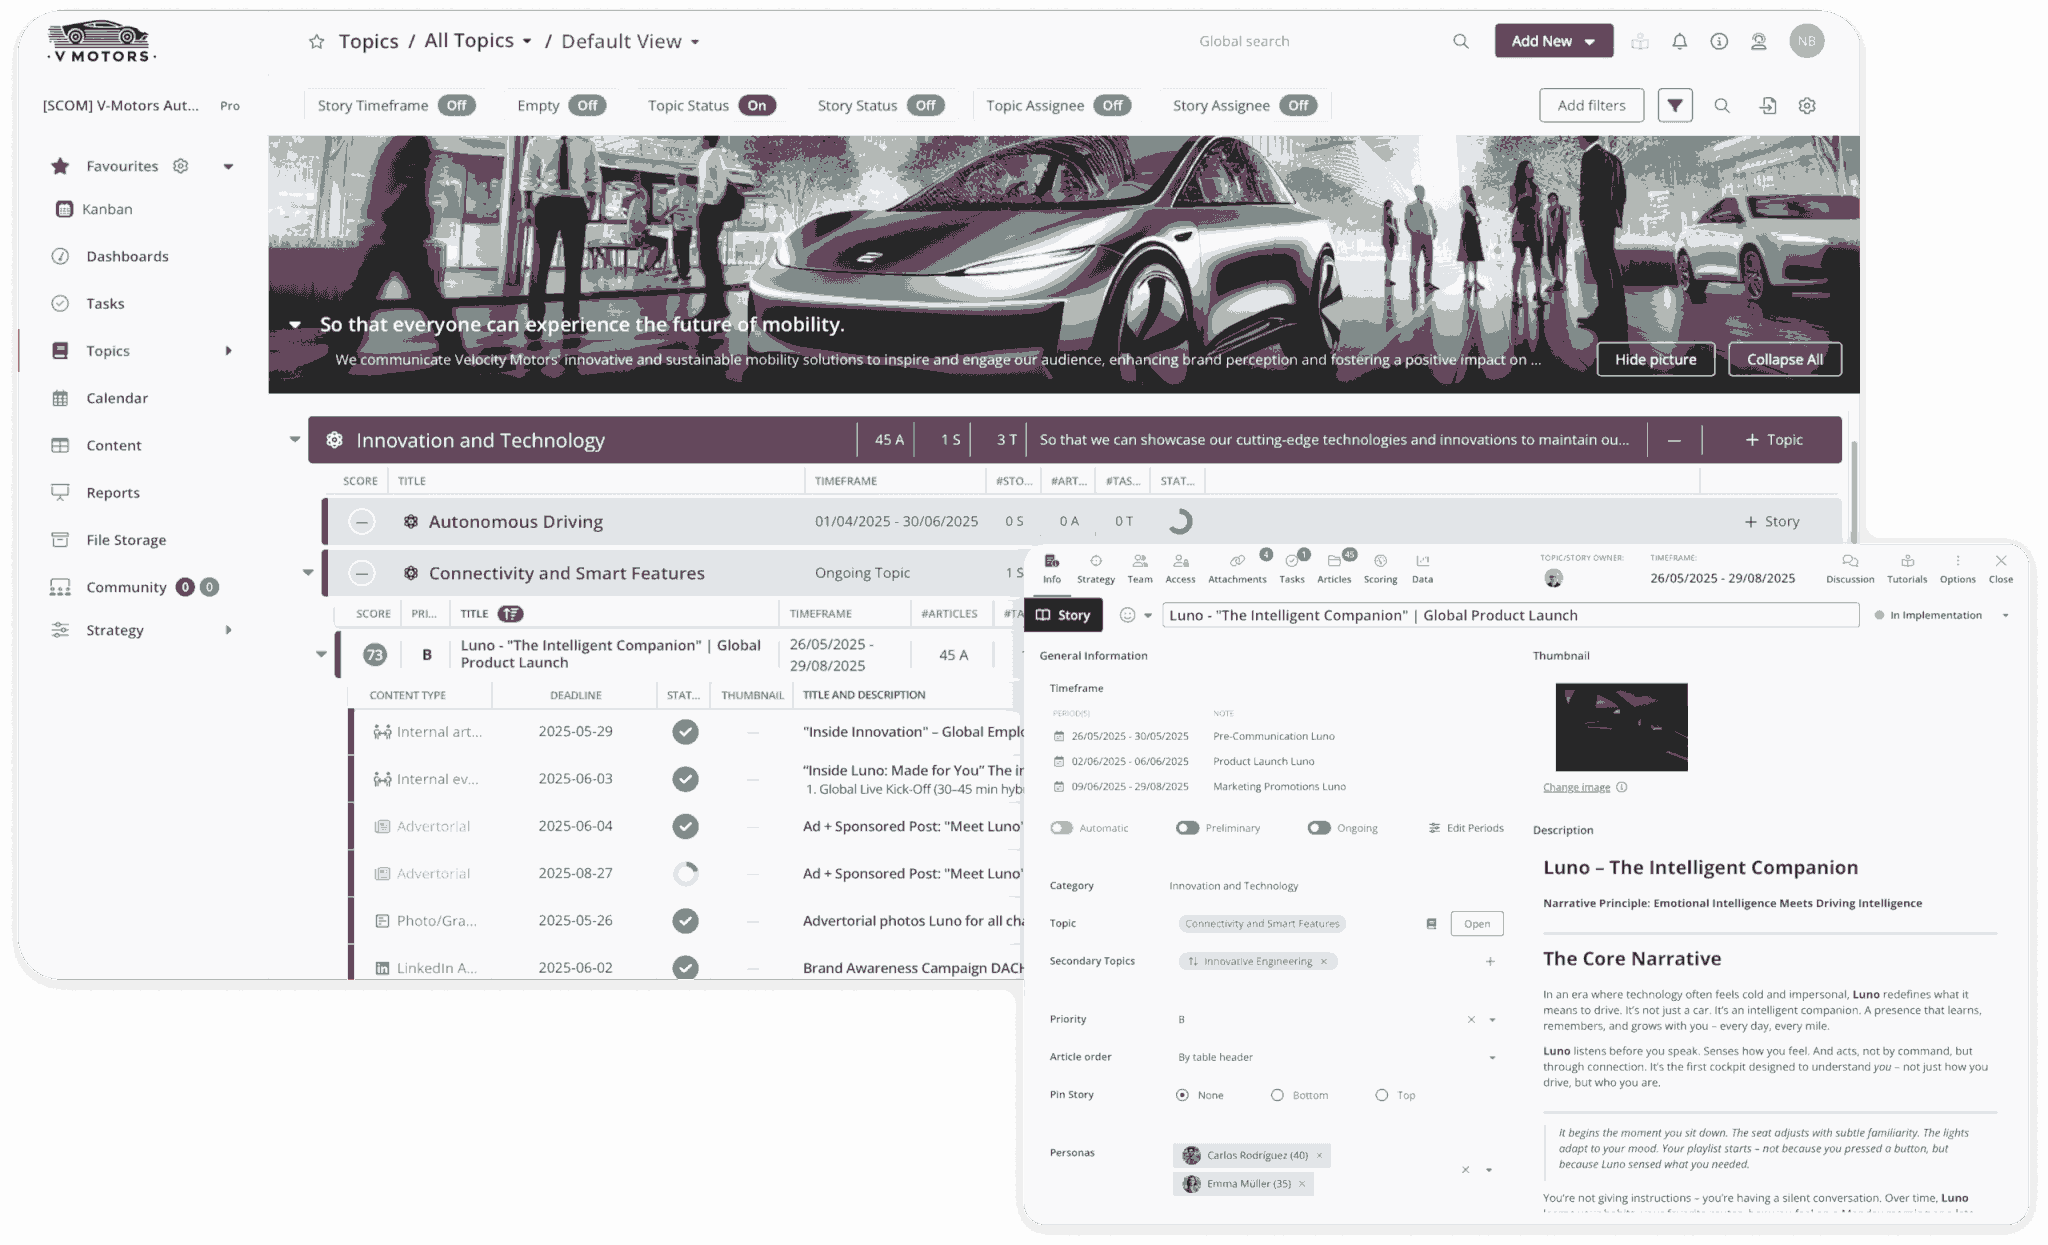Click the search icon in filter bar

point(1722,105)
